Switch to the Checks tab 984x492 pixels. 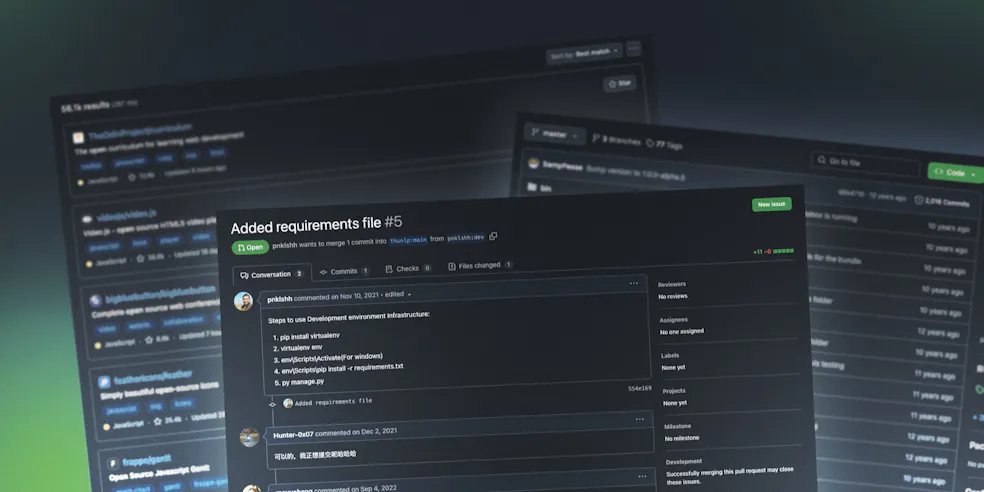pos(408,269)
